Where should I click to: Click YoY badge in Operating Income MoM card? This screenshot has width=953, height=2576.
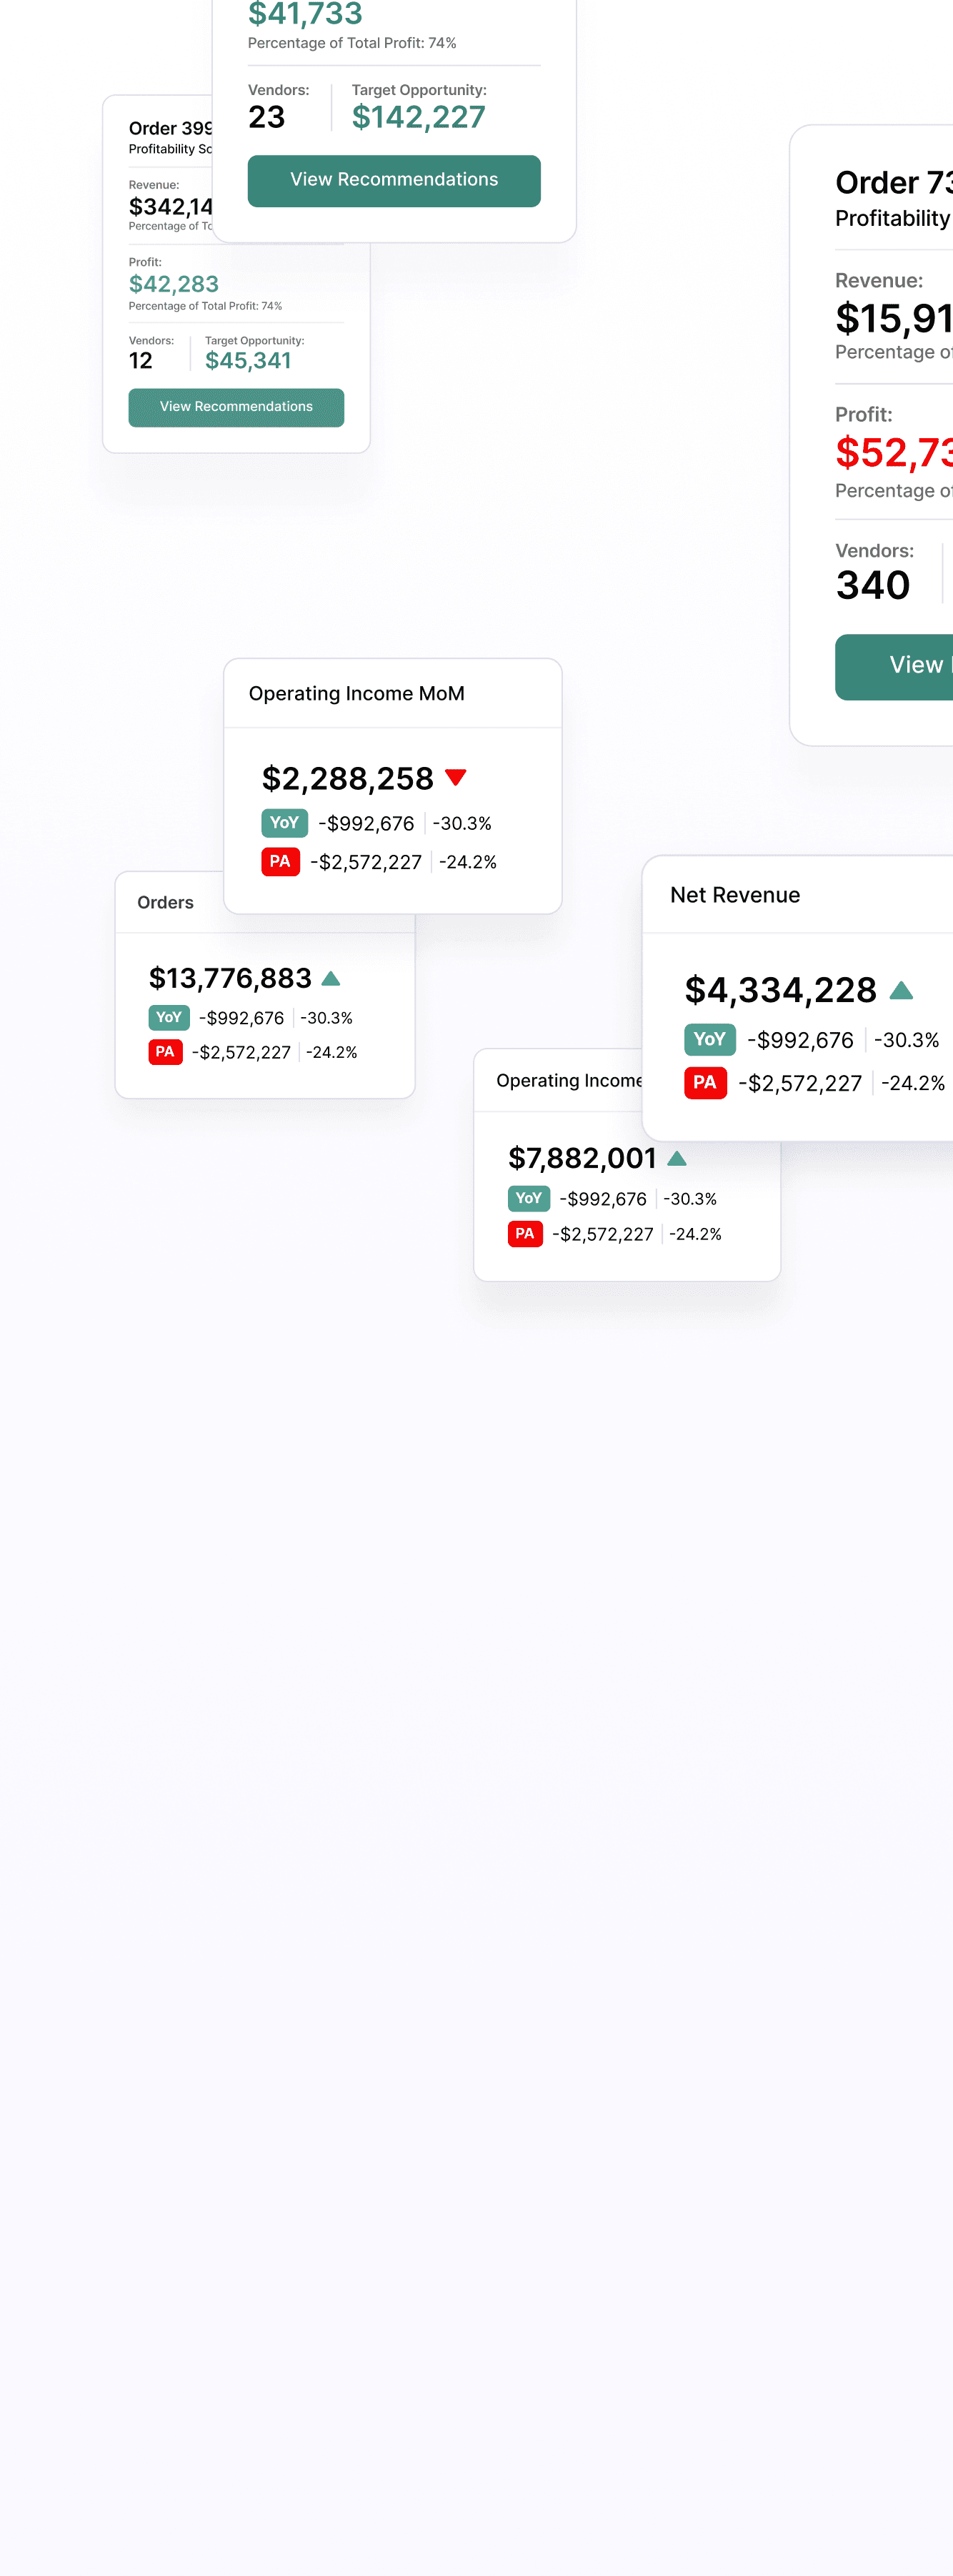point(284,822)
